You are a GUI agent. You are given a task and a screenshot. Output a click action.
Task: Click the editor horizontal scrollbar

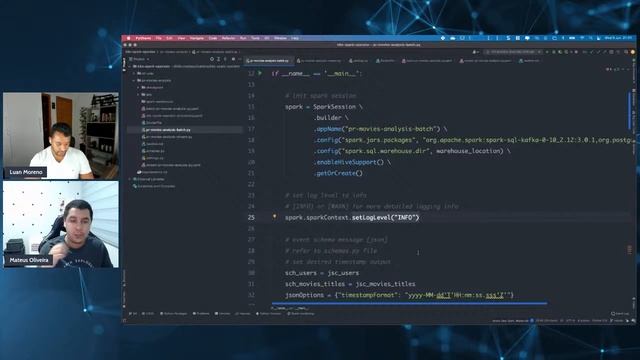pyautogui.click(x=409, y=303)
